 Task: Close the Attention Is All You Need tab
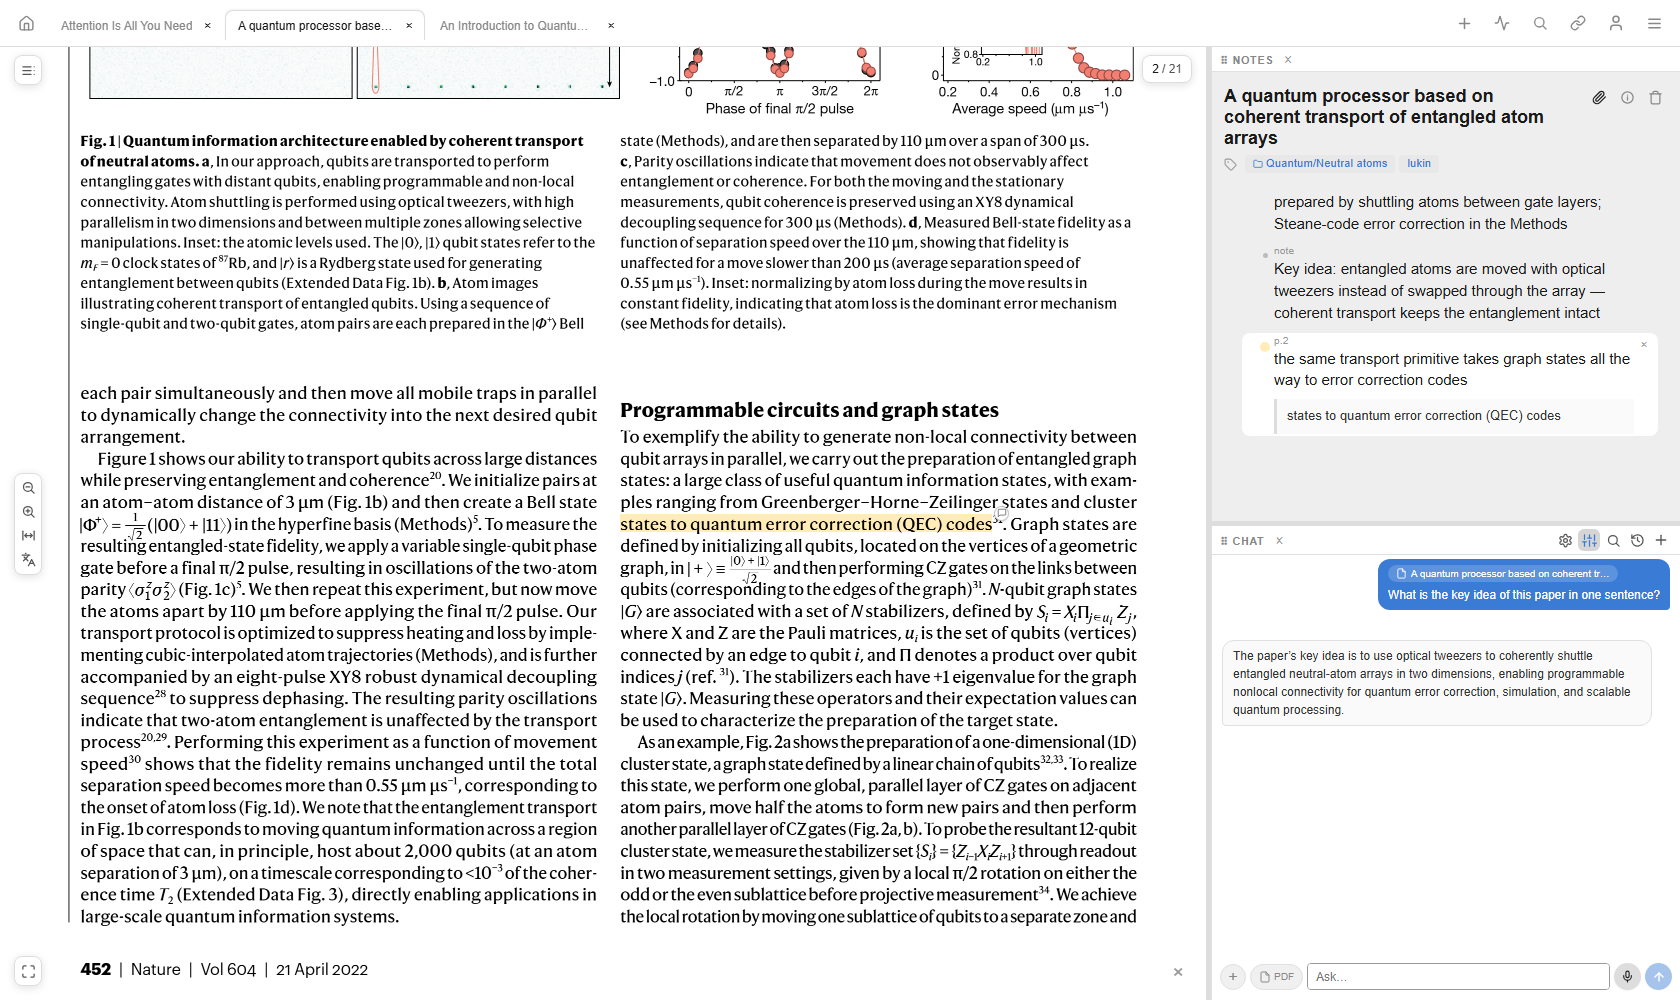[x=208, y=26]
